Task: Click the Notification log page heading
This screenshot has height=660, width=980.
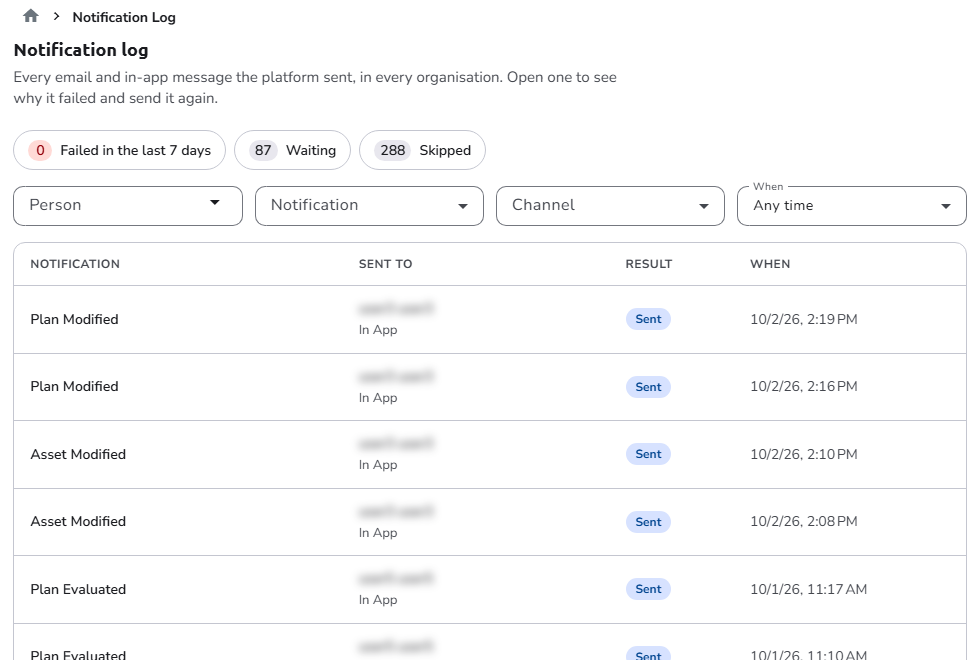Action: click(81, 50)
